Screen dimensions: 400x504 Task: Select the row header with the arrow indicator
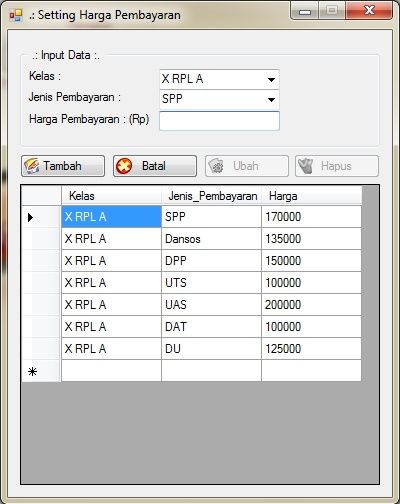pos(41,217)
